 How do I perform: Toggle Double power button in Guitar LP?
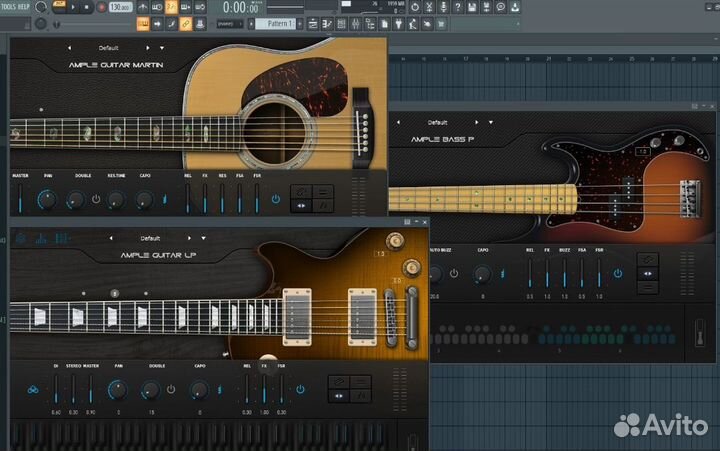click(x=171, y=390)
